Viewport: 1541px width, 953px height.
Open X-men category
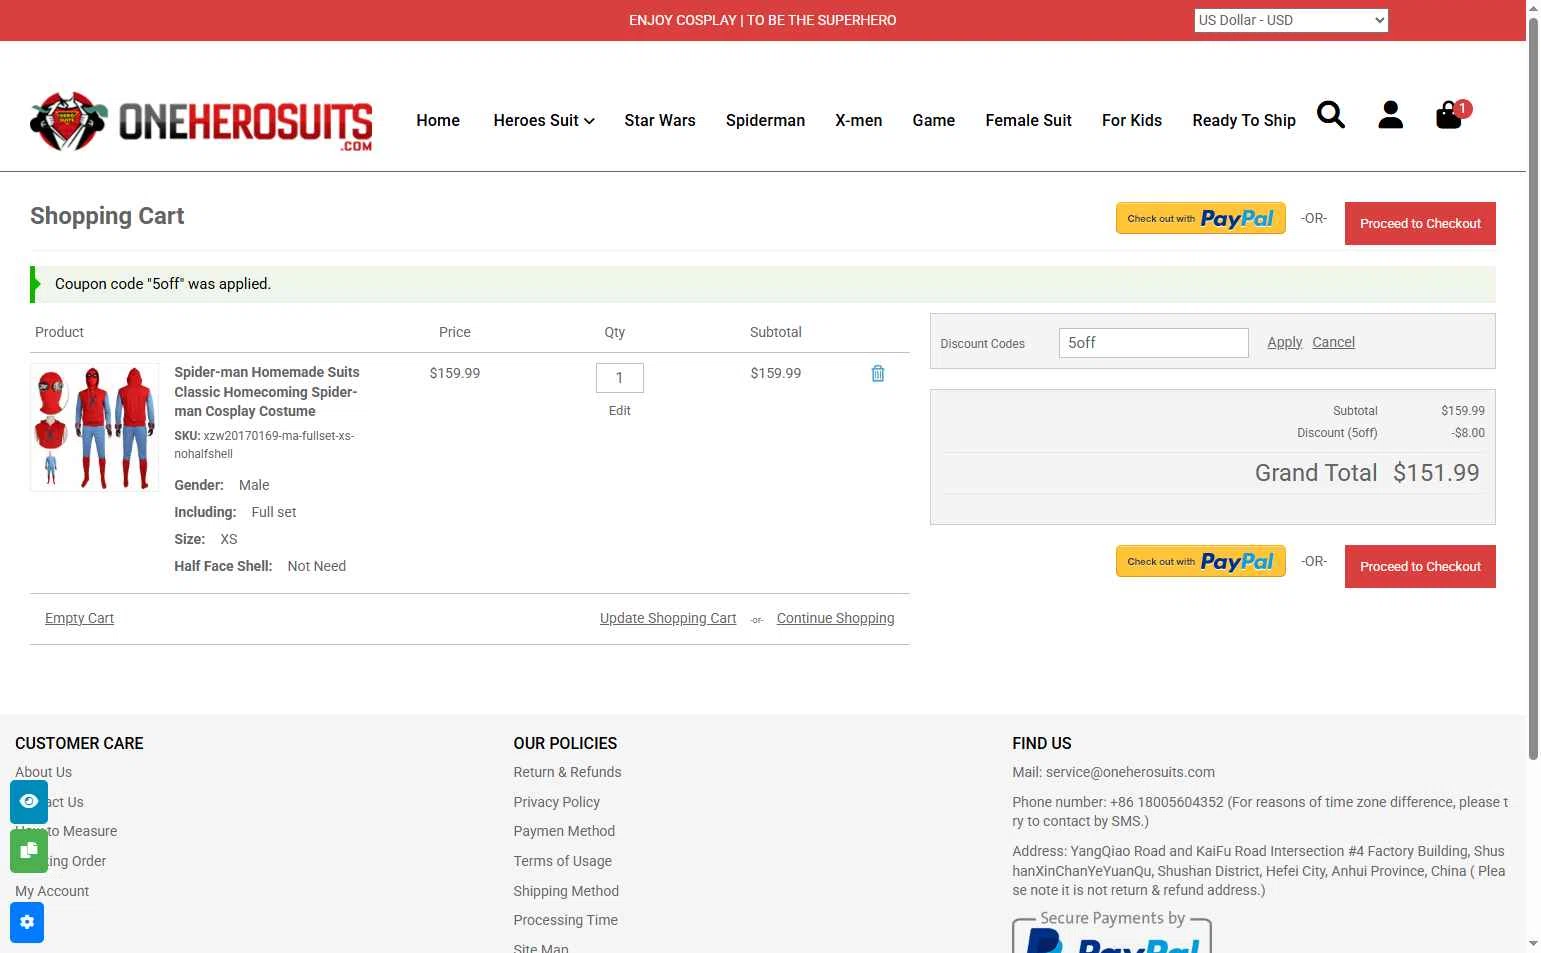pyautogui.click(x=859, y=120)
